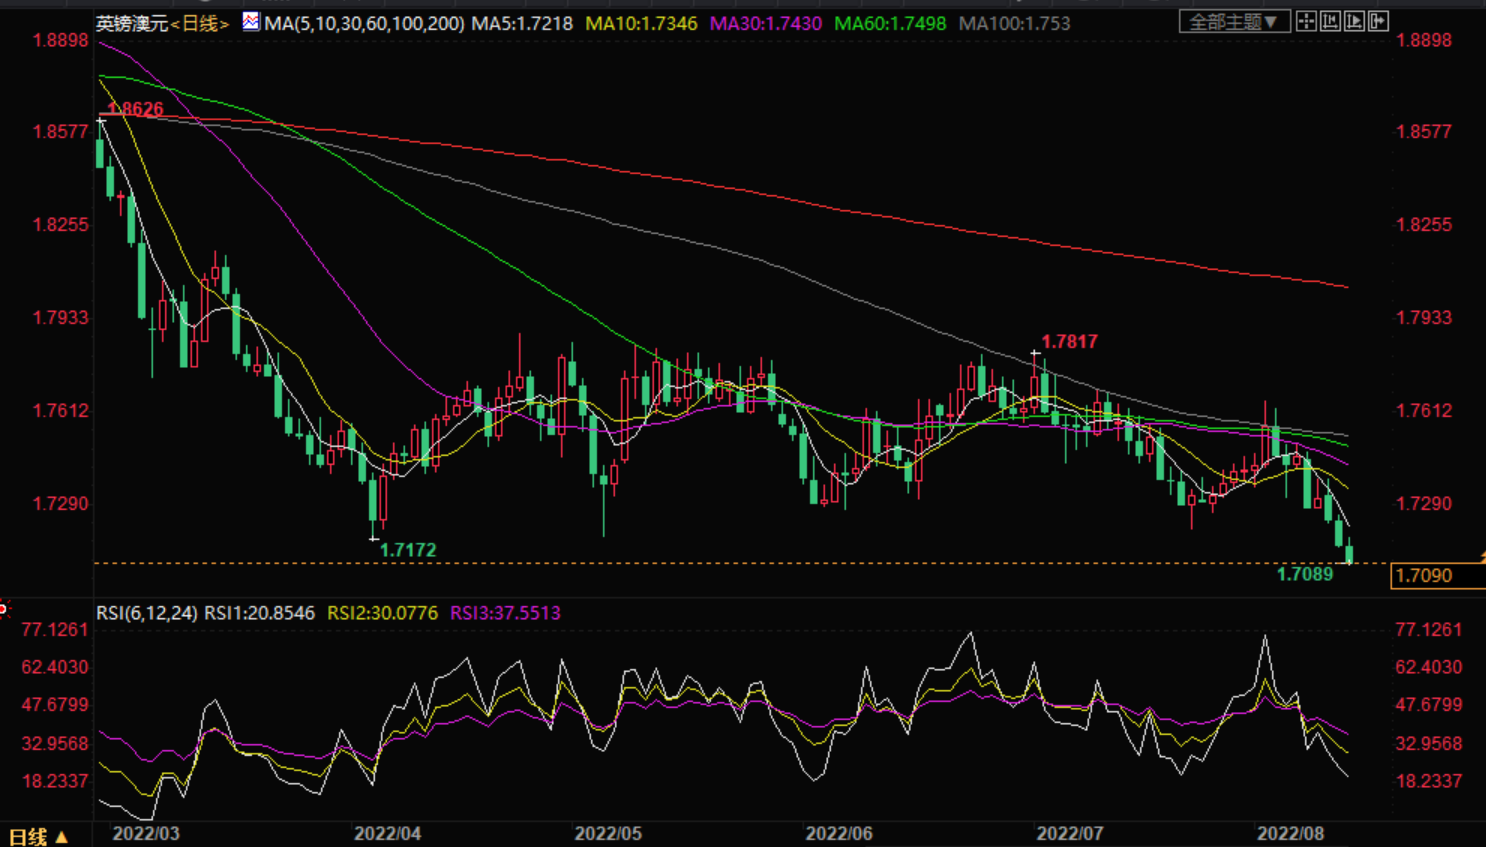Screen dimensions: 1486x847
Task: Click the 2022/07 date on the time axis
Action: (x=1070, y=834)
